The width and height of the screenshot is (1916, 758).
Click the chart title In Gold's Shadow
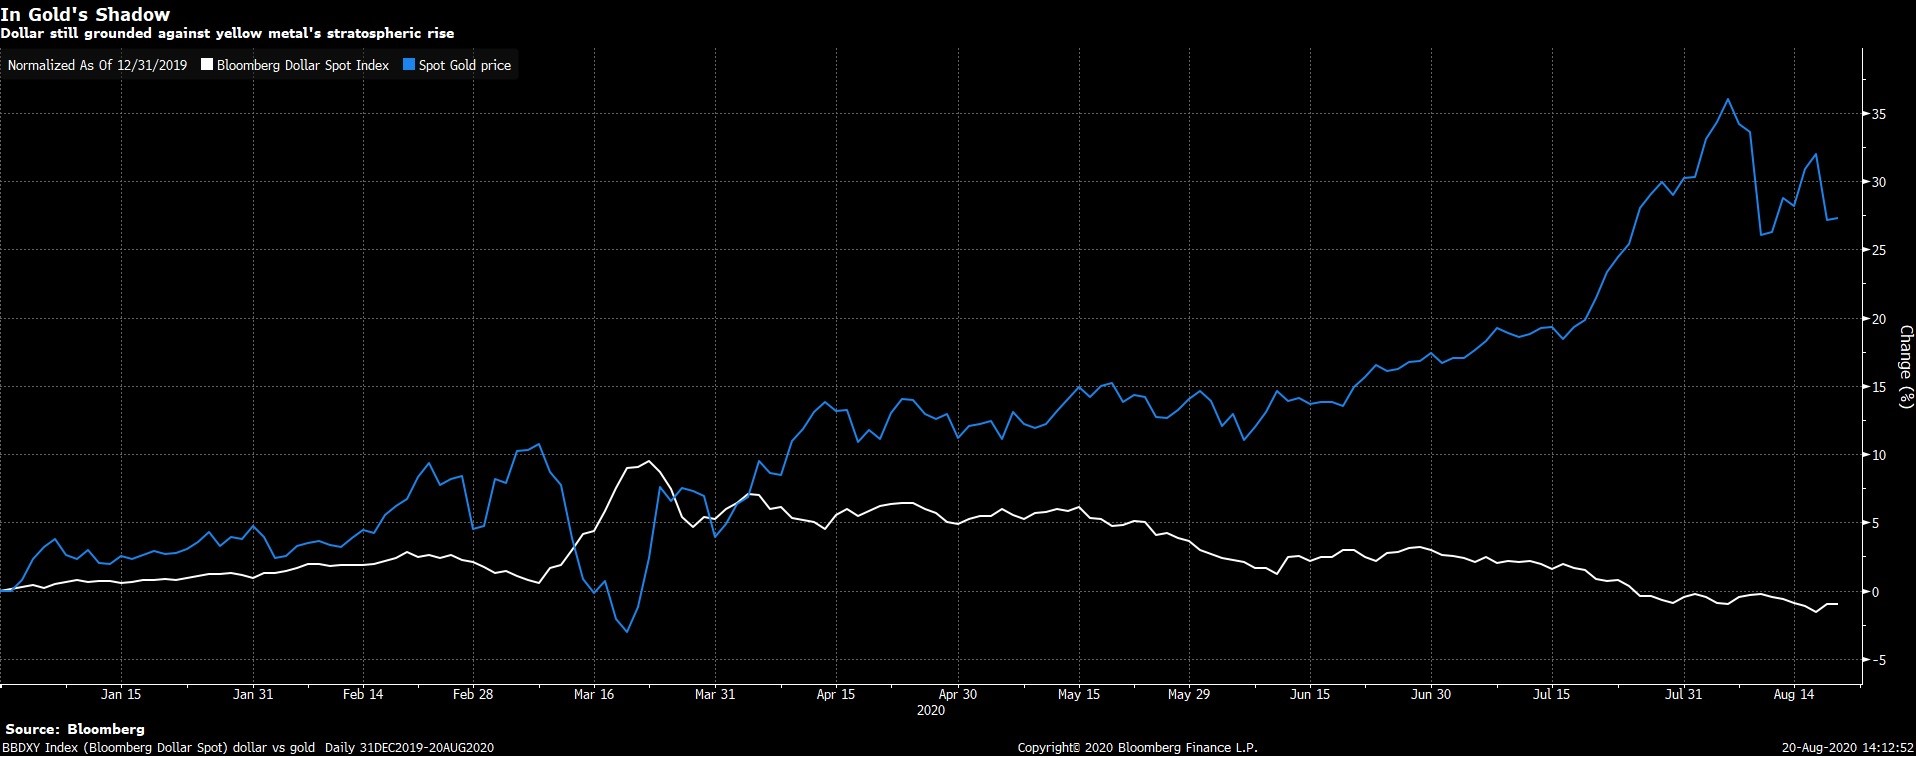(85, 14)
